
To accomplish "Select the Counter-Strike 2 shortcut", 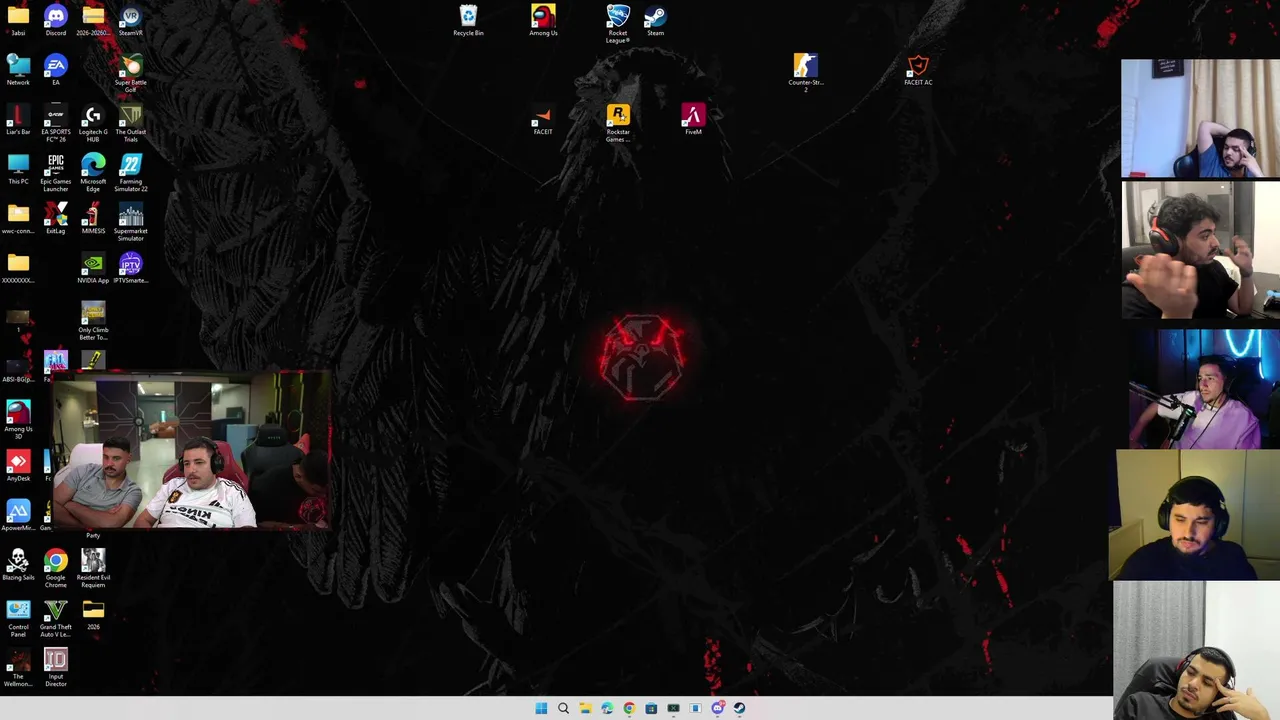I will [x=806, y=74].
